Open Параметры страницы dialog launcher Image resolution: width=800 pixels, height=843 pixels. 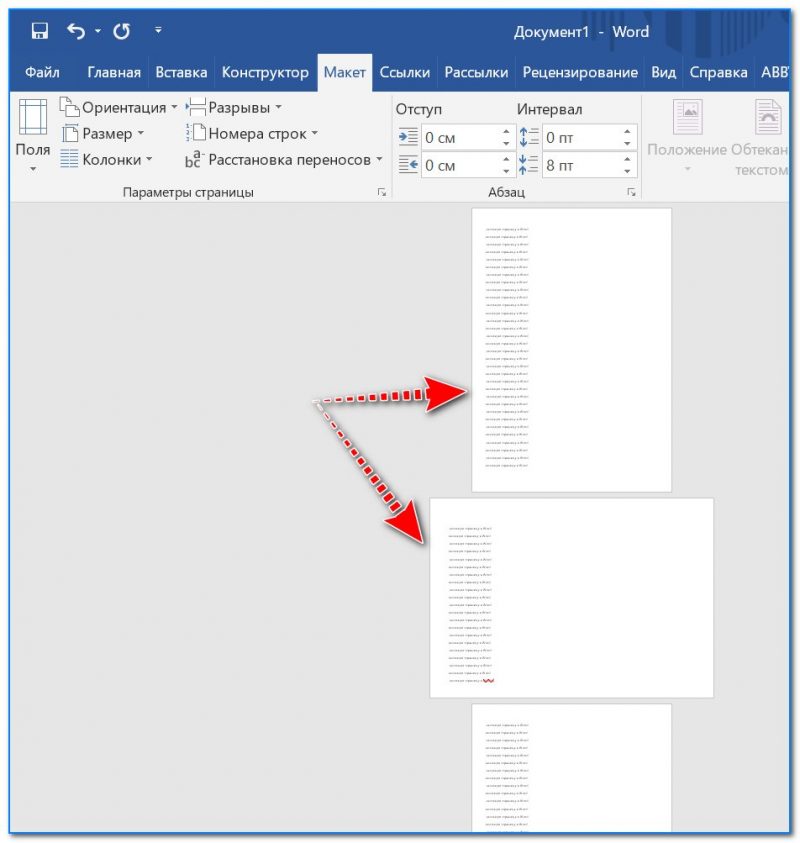(x=382, y=192)
